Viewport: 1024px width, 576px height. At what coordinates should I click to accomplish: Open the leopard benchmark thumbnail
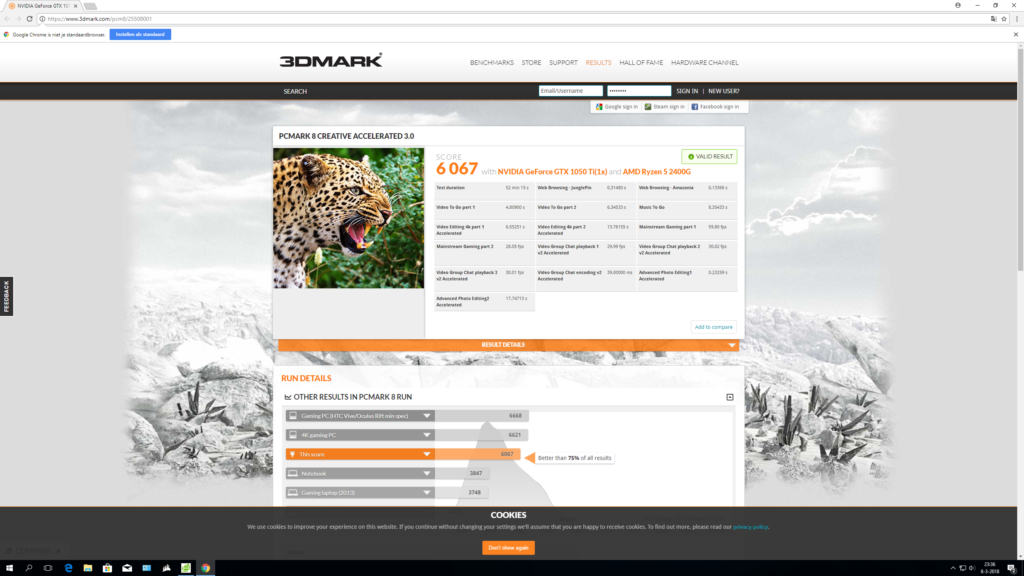coord(349,218)
